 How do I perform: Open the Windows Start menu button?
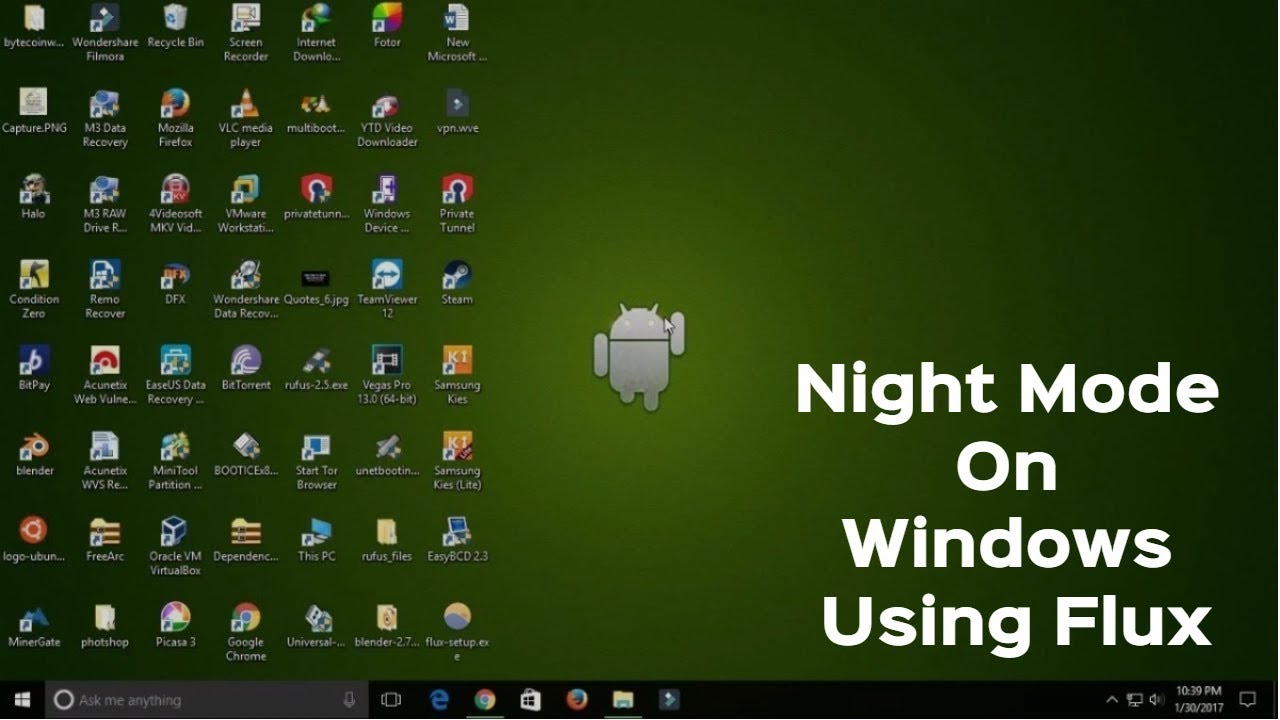[x=22, y=700]
